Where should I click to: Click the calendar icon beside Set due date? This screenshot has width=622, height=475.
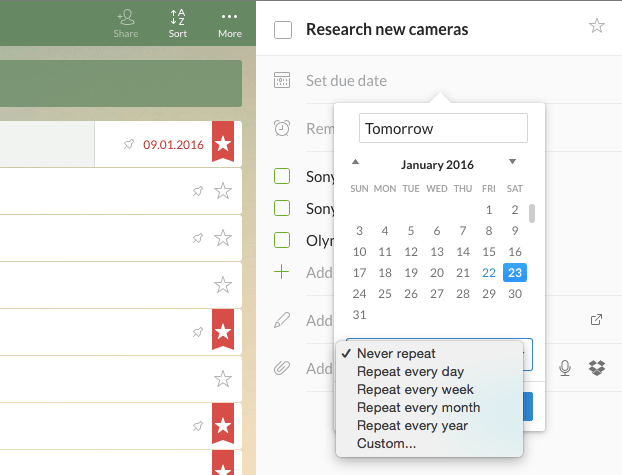282,80
